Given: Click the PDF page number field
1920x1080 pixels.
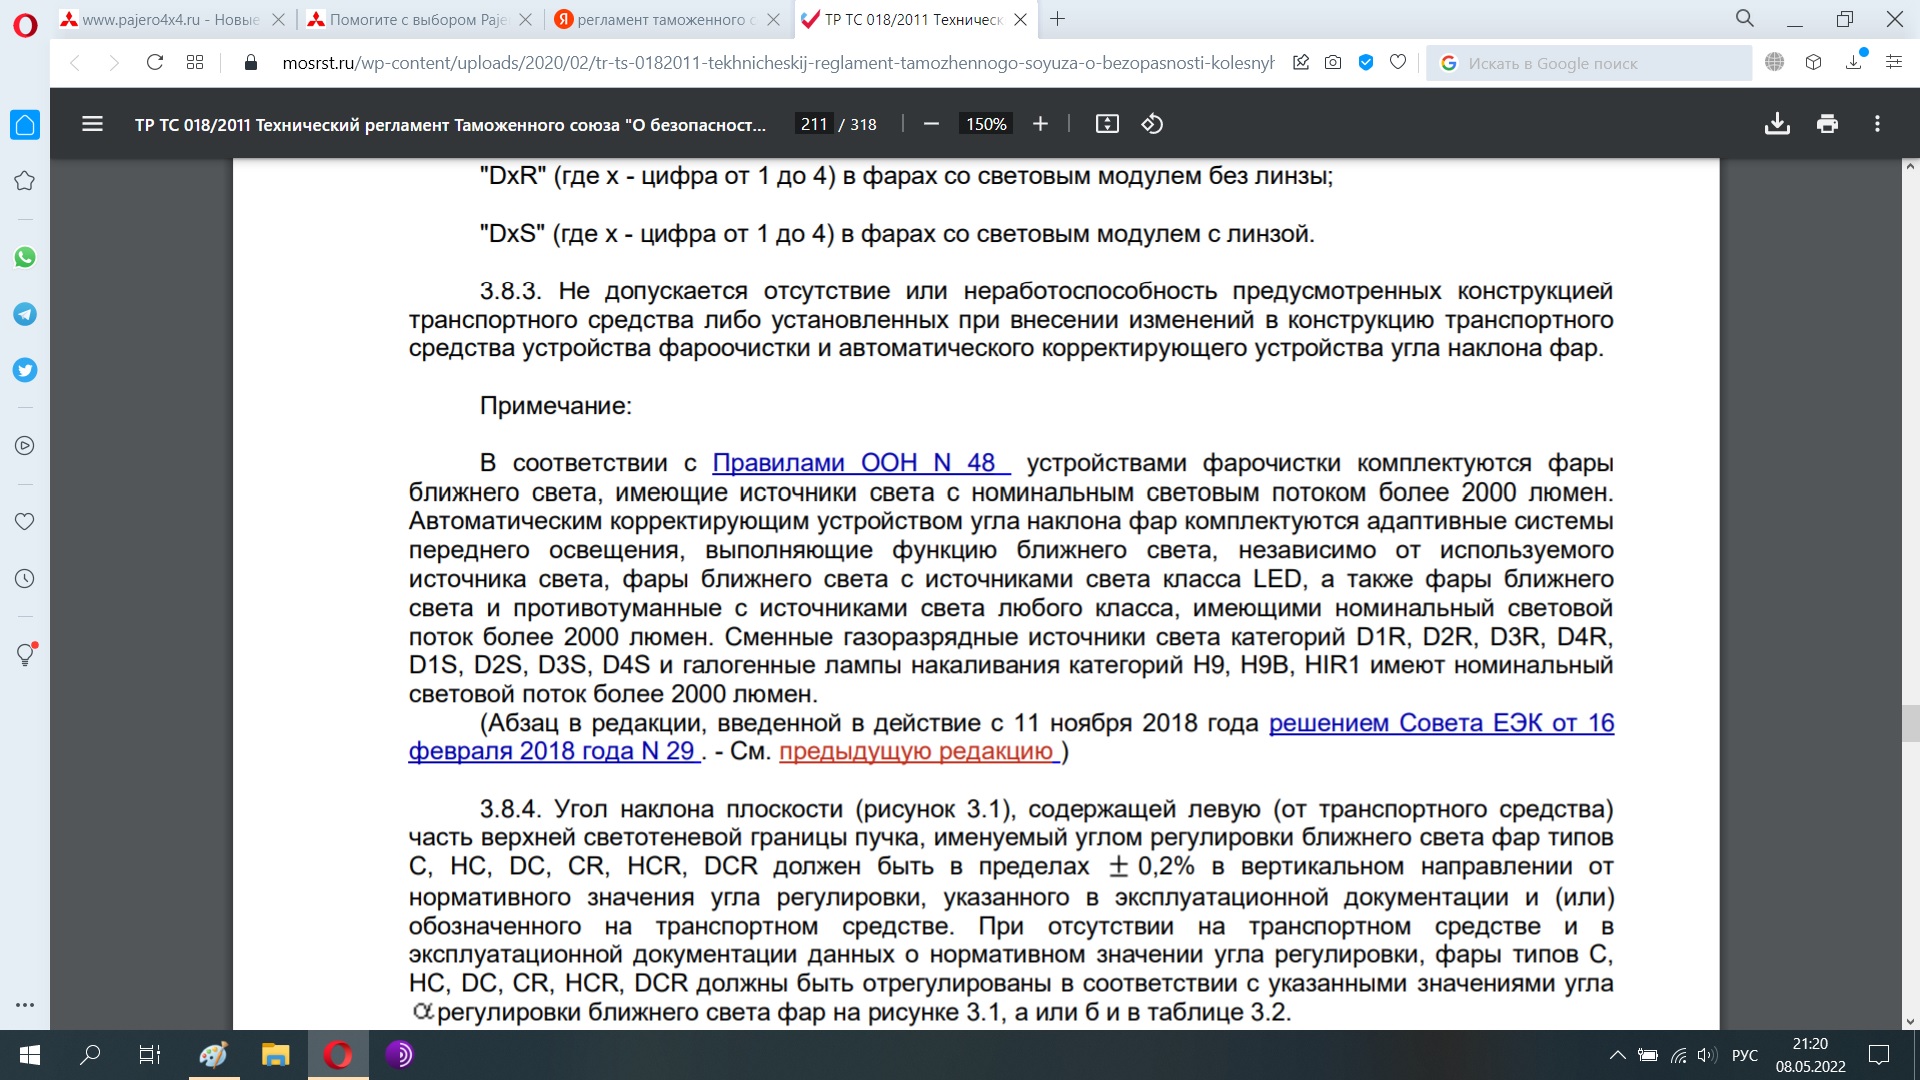Looking at the screenshot, I should click(814, 124).
